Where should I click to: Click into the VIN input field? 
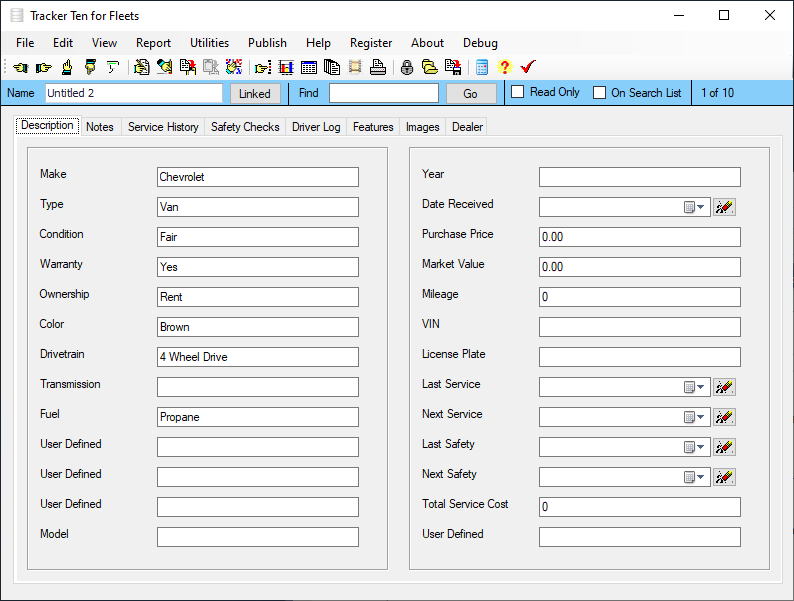[639, 327]
